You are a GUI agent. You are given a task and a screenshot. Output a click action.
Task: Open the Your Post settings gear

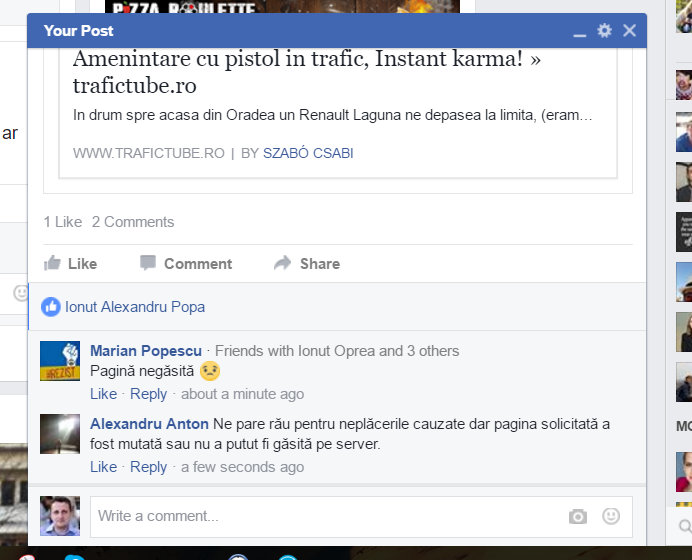click(x=604, y=30)
